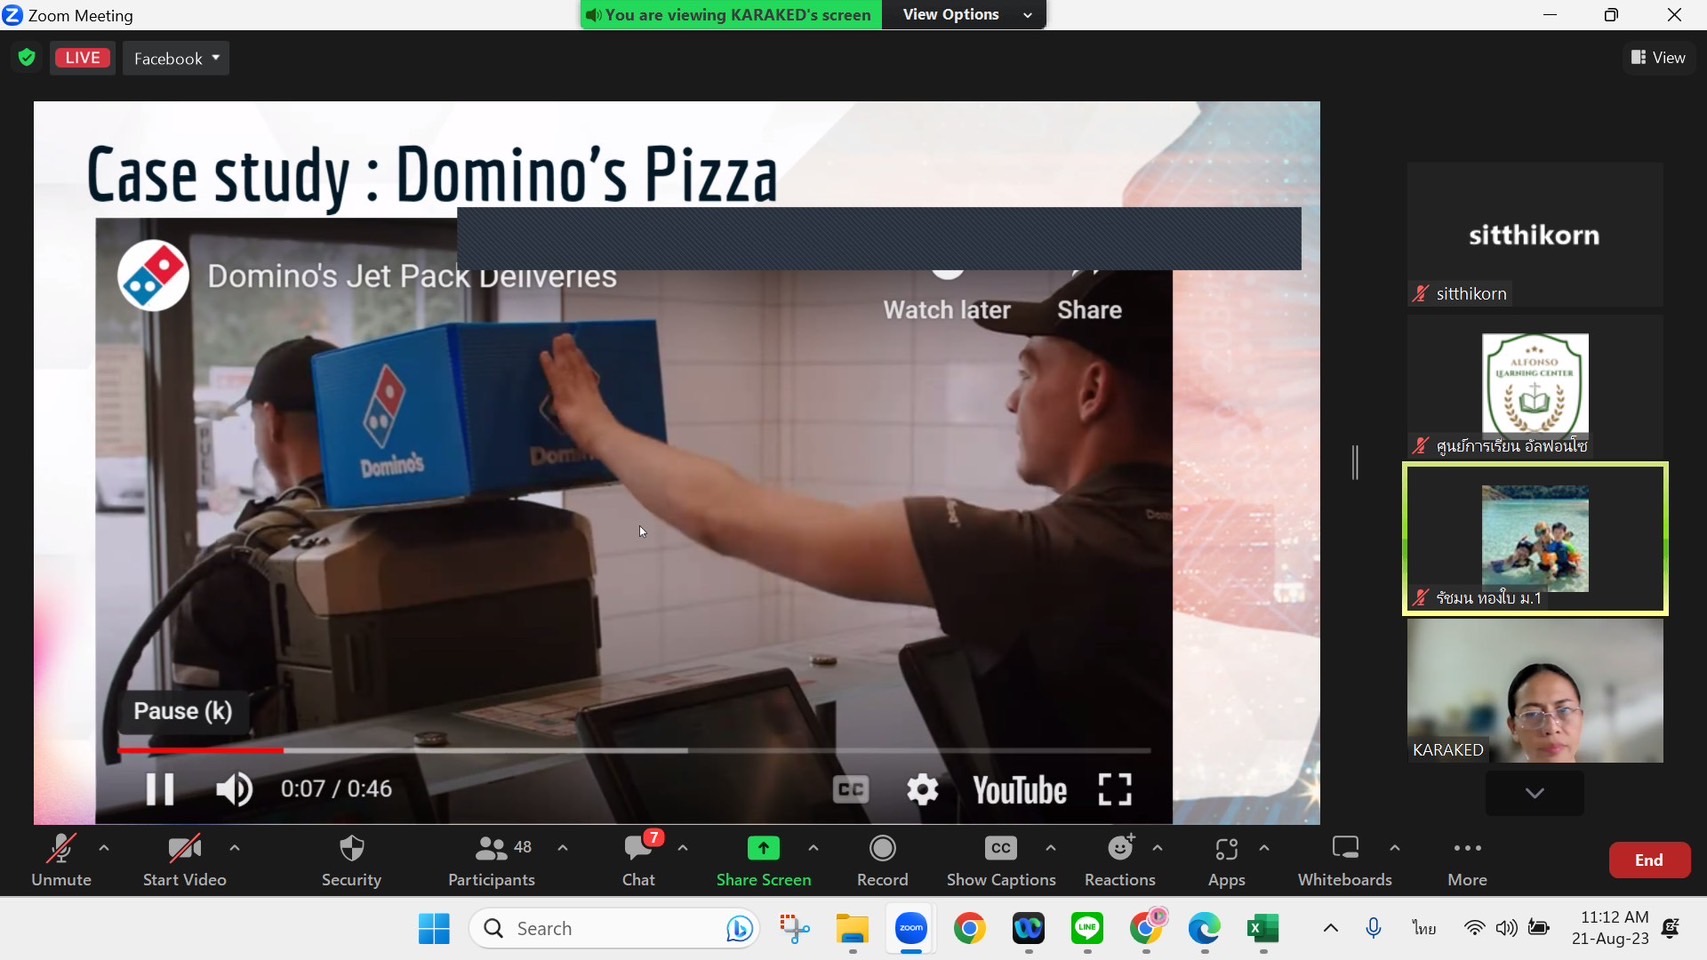Start recording with the Record button
This screenshot has height=960, width=1707.
tap(882, 860)
